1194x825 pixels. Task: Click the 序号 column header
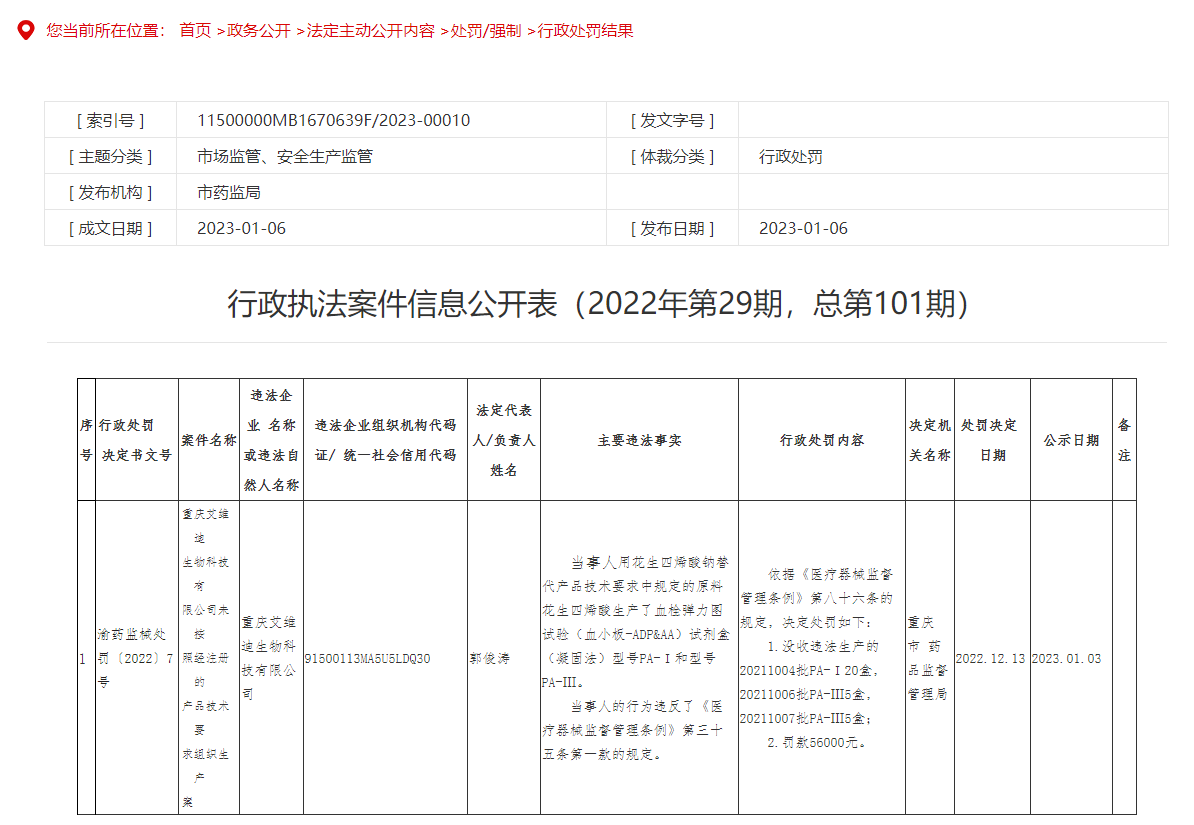pyautogui.click(x=86, y=440)
